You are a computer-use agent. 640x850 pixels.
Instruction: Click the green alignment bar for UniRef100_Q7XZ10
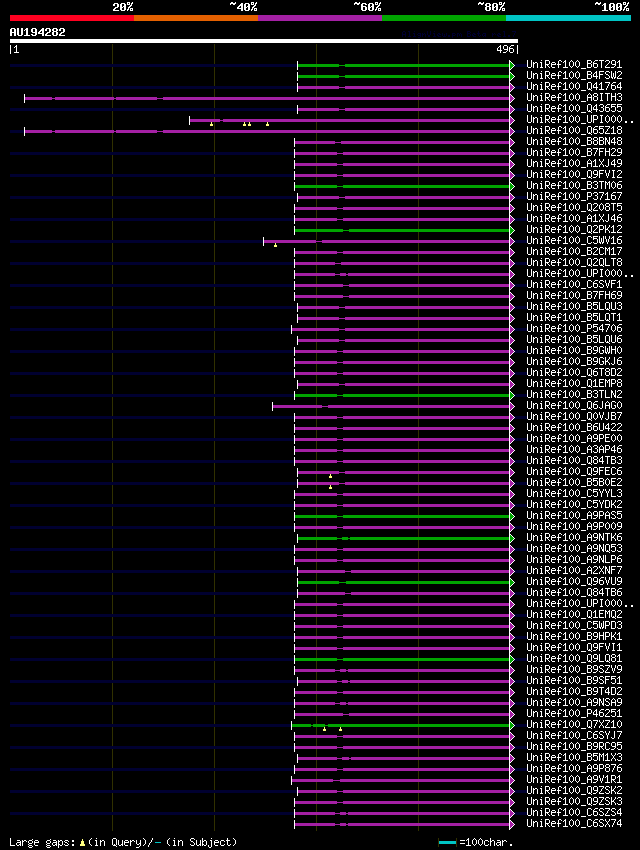[x=400, y=725]
